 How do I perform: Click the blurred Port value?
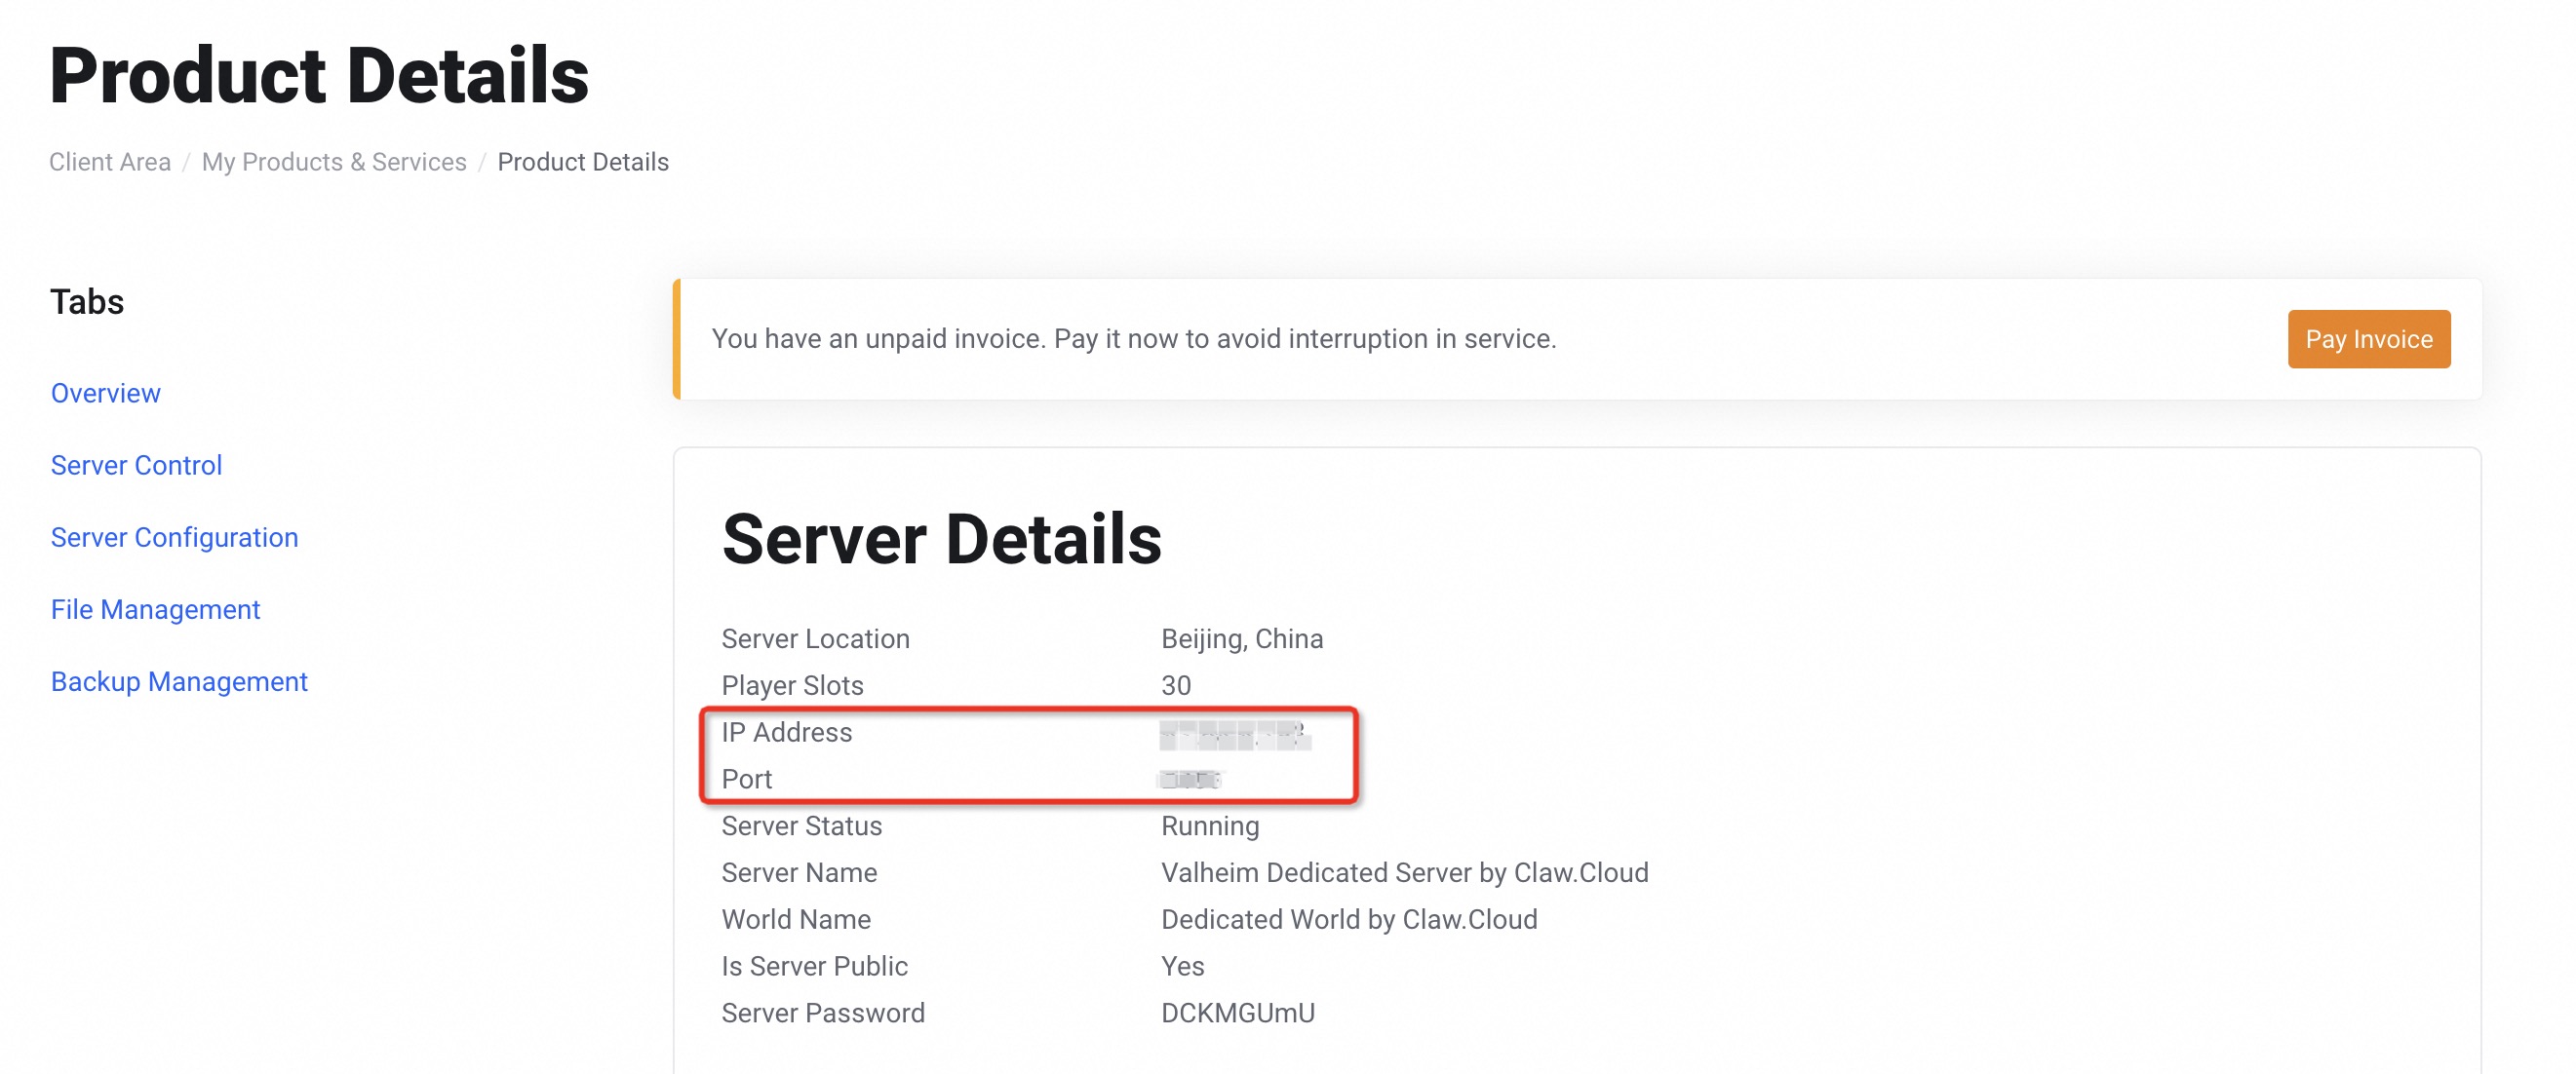tap(1189, 779)
